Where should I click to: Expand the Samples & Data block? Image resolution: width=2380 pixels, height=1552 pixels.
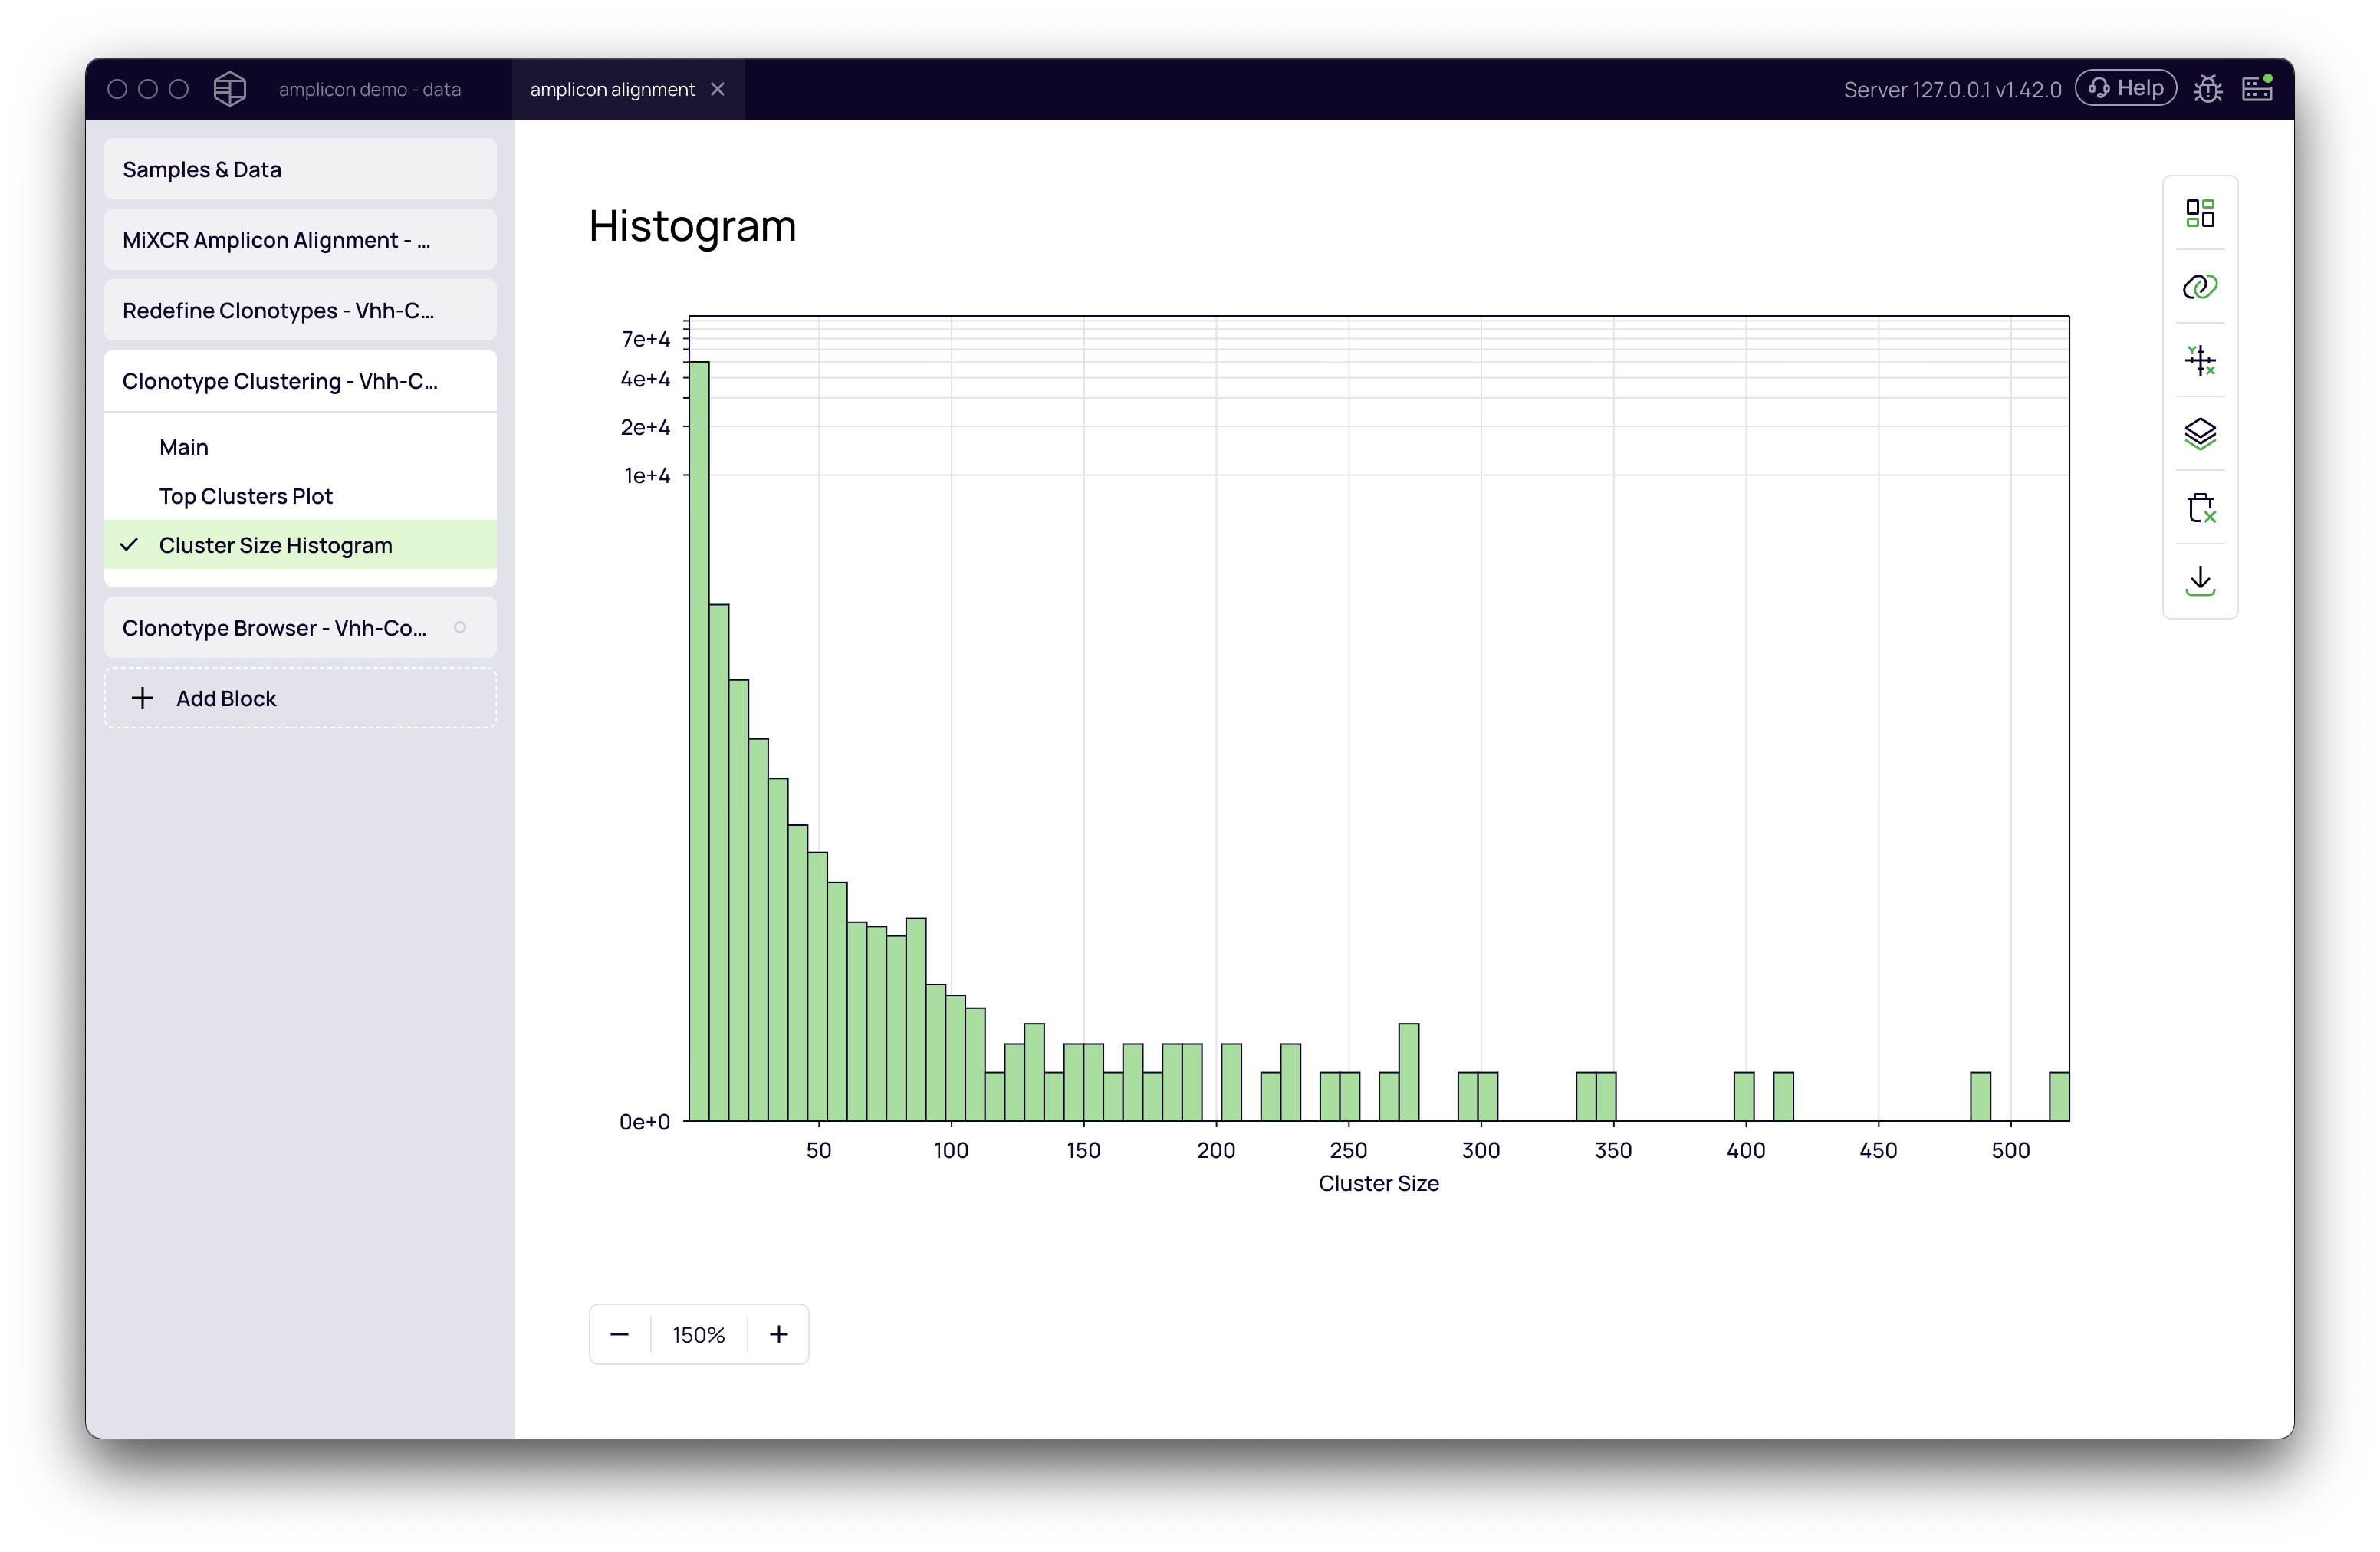pos(201,169)
